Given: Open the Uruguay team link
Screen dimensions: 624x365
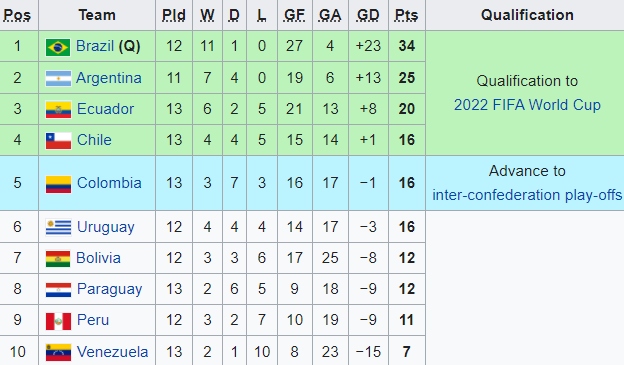Looking at the screenshot, I should [x=105, y=227].
